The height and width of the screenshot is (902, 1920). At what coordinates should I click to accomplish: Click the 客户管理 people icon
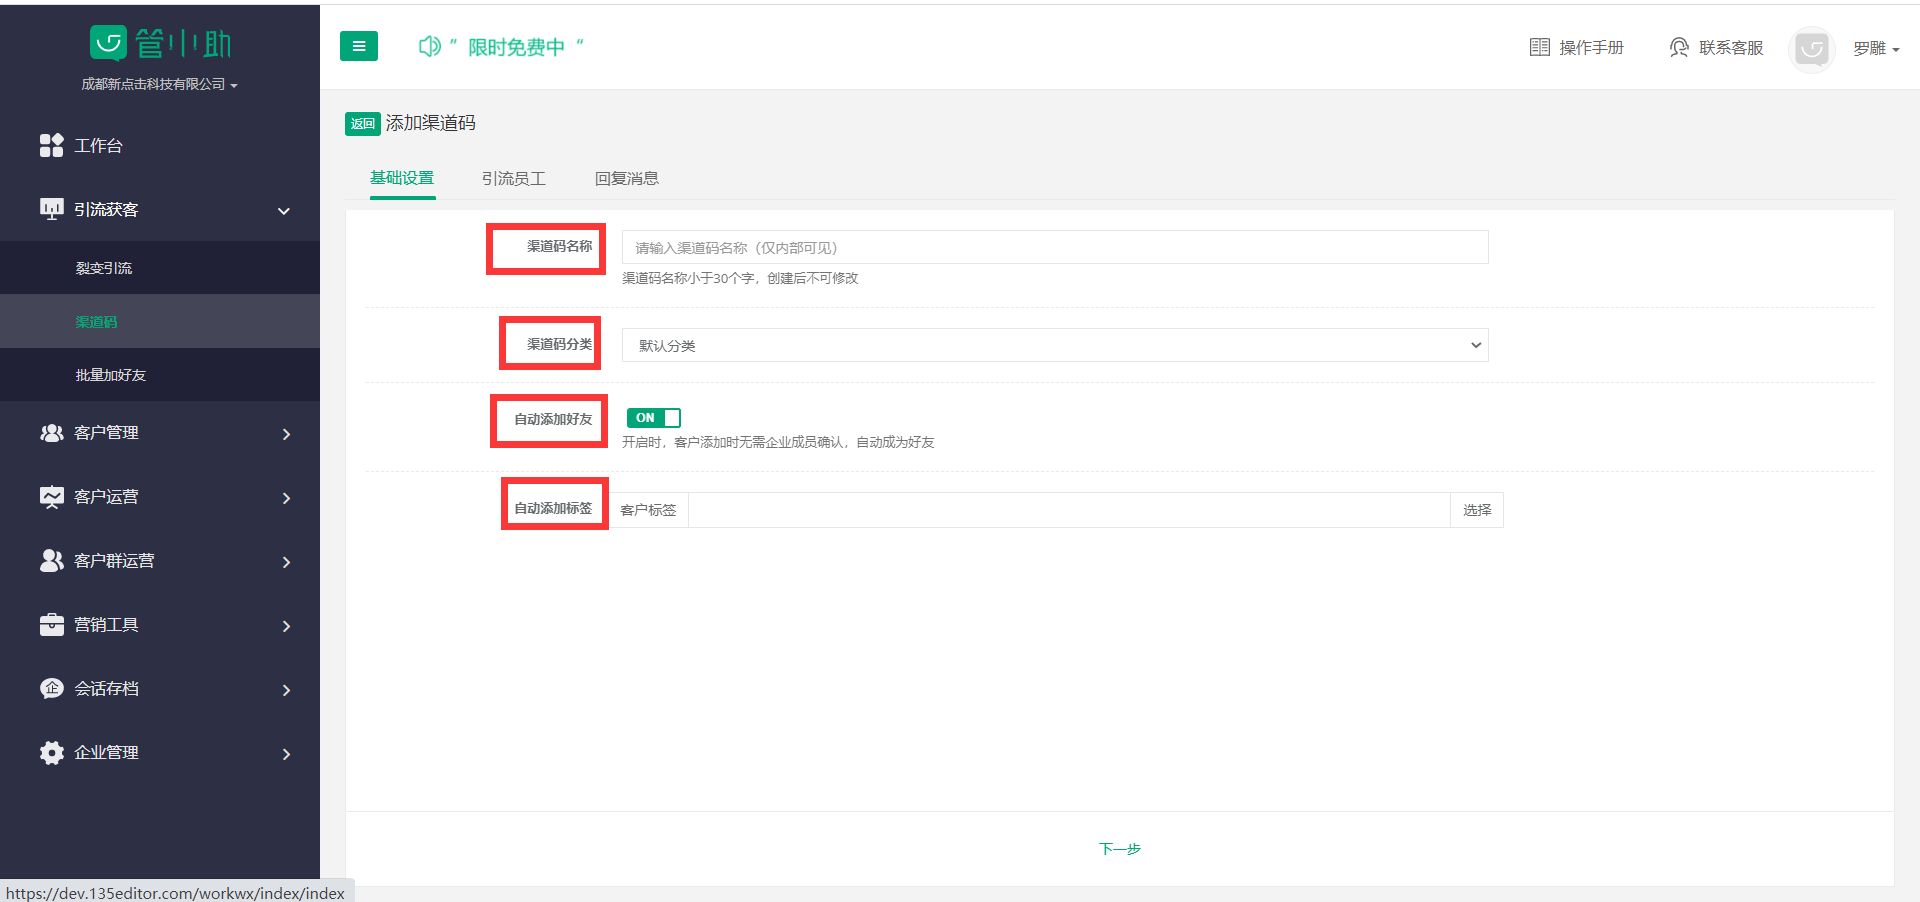coord(51,433)
